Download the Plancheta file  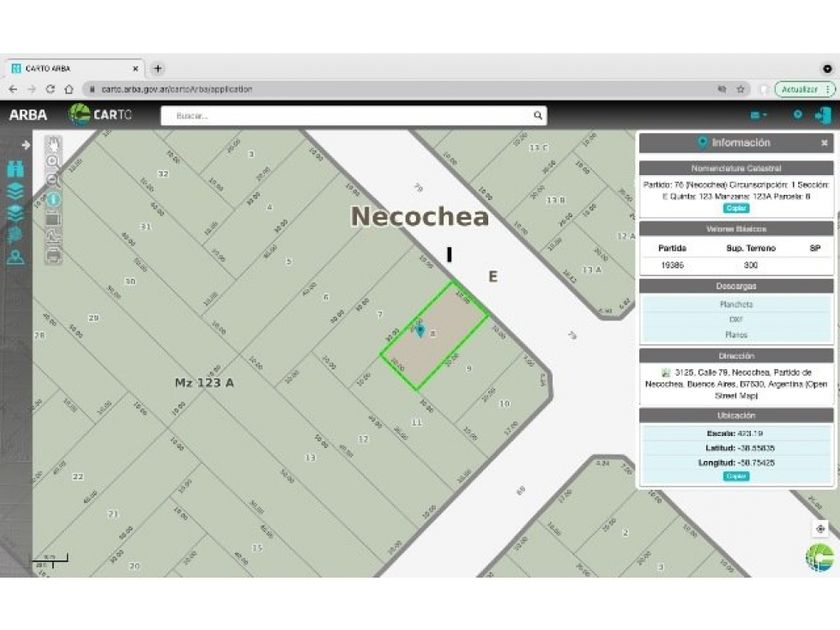click(x=736, y=304)
